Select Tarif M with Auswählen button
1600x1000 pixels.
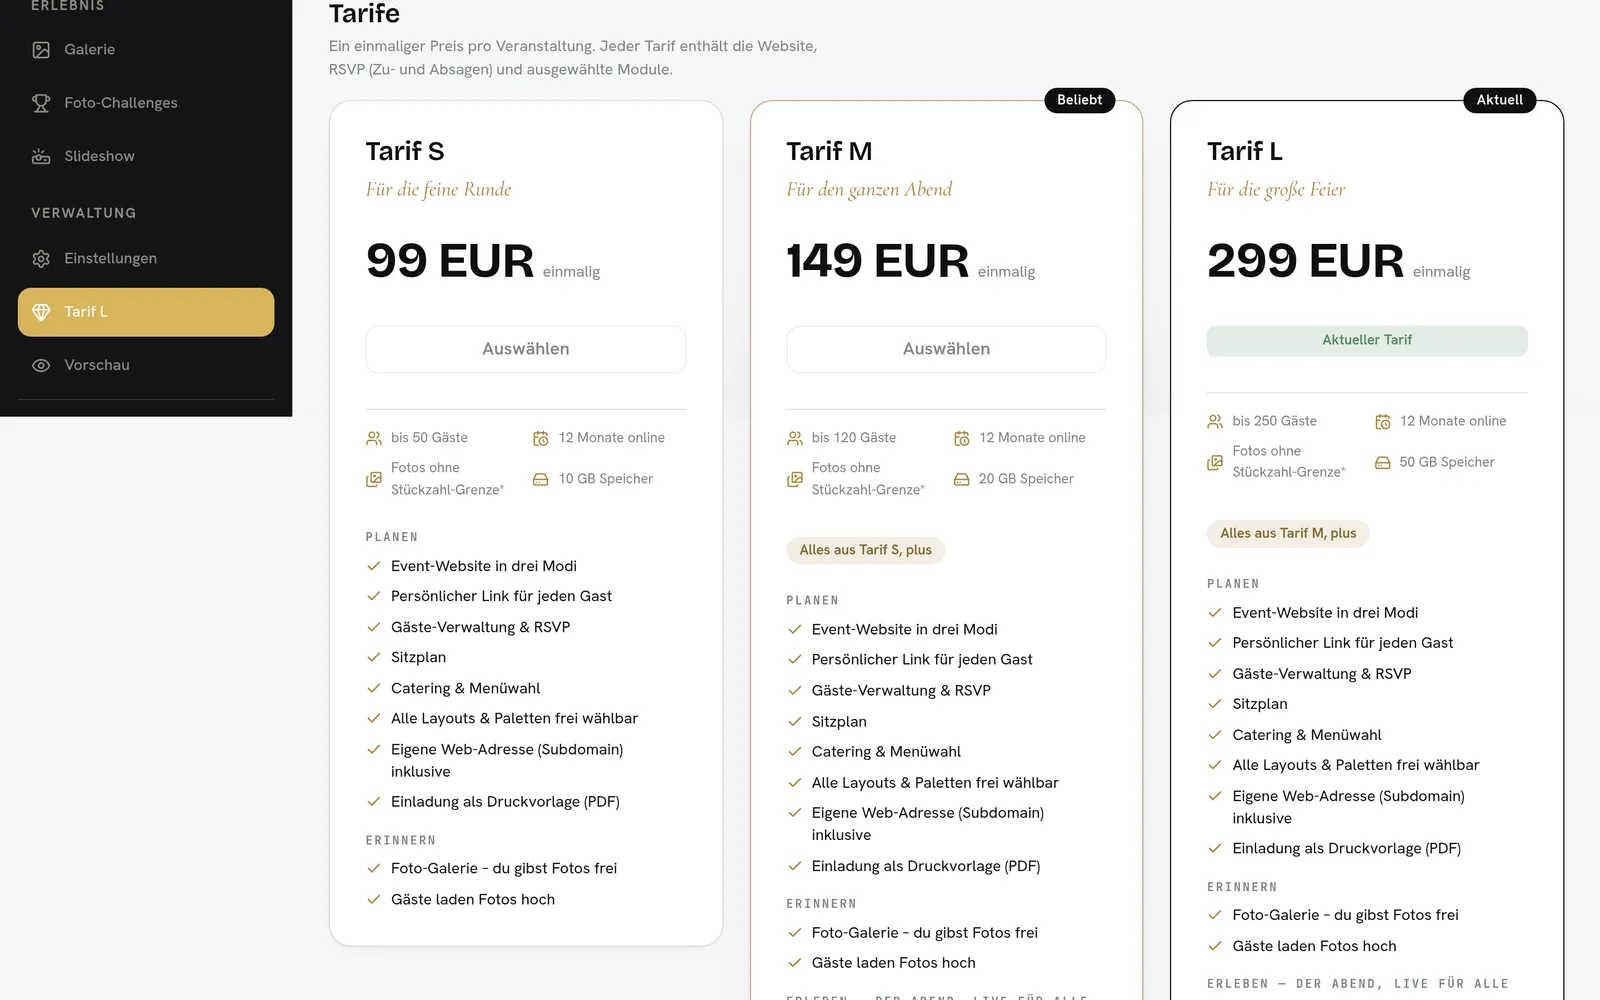click(x=946, y=349)
